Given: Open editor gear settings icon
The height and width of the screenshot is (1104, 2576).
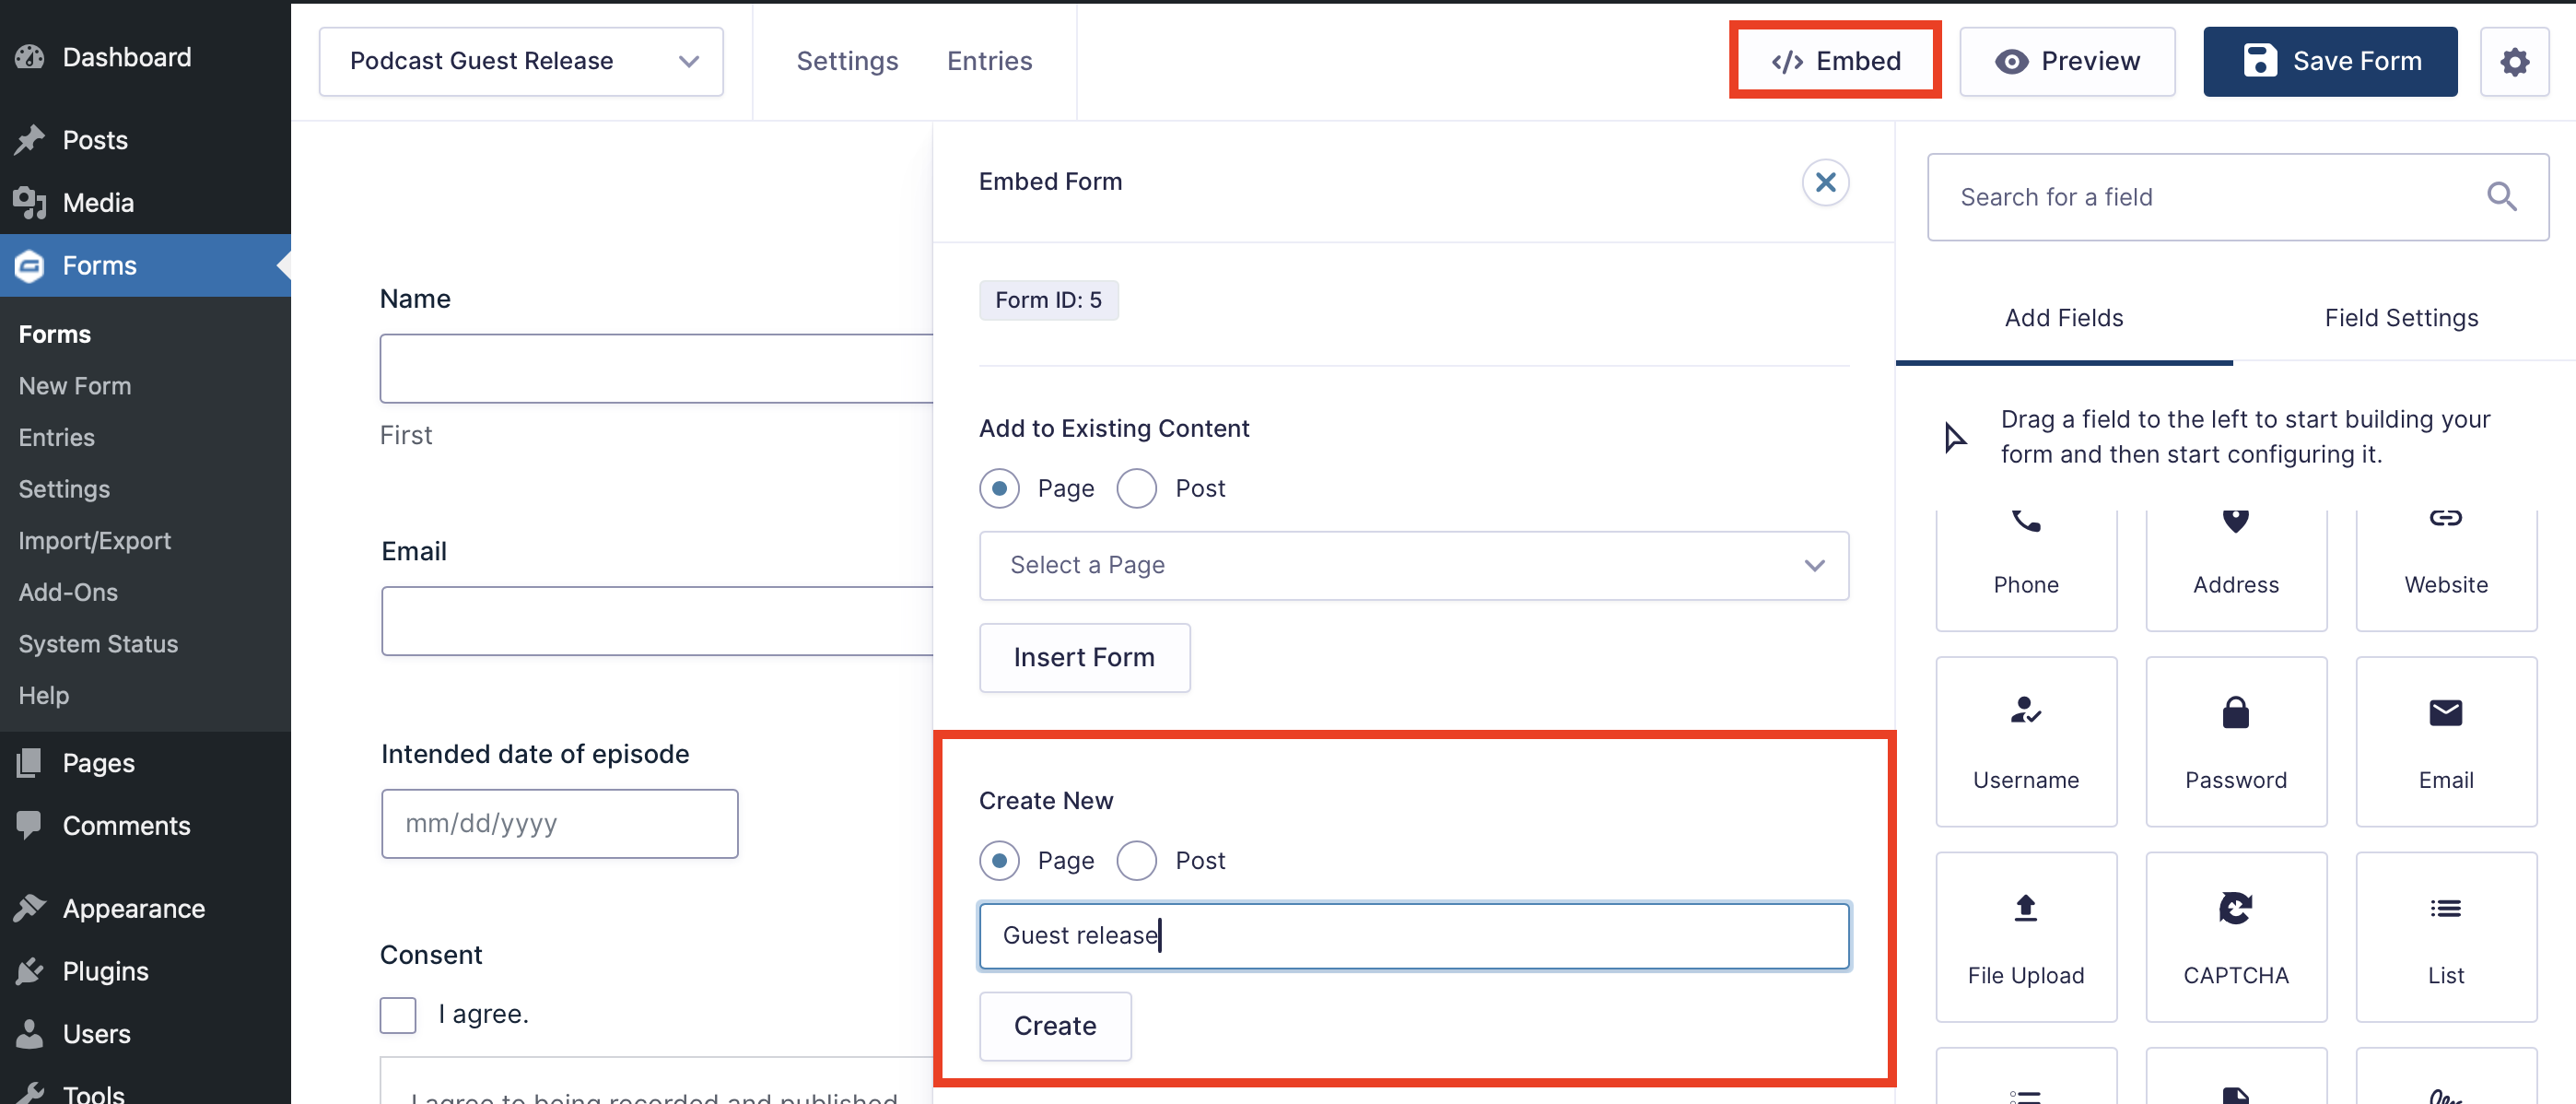Looking at the screenshot, I should pyautogui.click(x=2514, y=61).
